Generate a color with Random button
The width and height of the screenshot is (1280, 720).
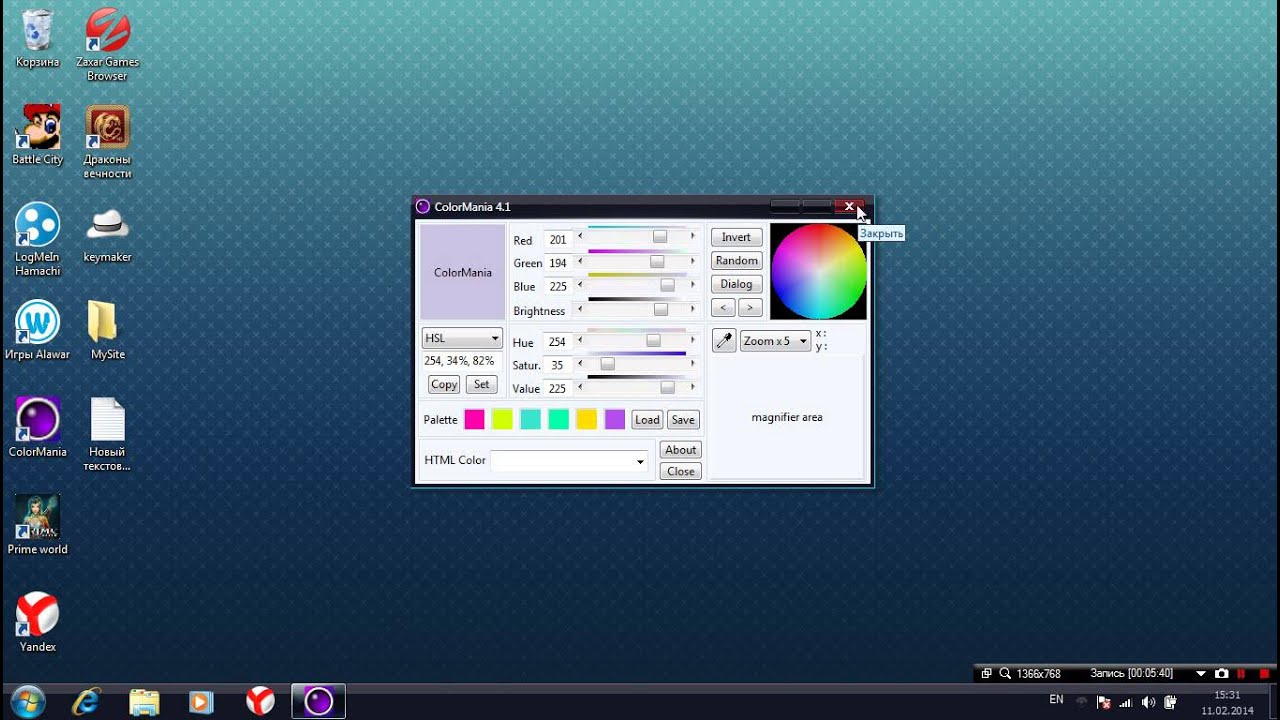(x=736, y=260)
